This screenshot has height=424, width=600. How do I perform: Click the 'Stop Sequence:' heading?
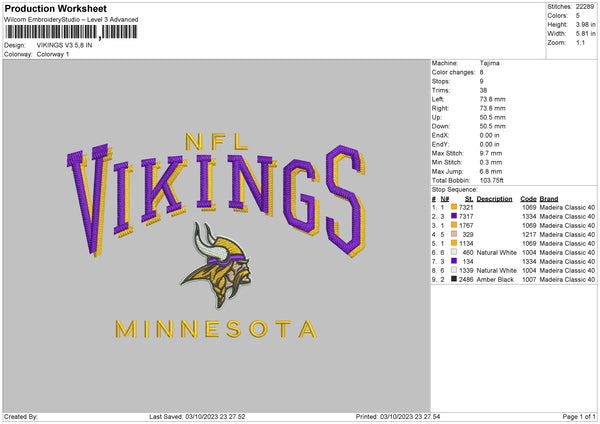pyautogui.click(x=455, y=189)
